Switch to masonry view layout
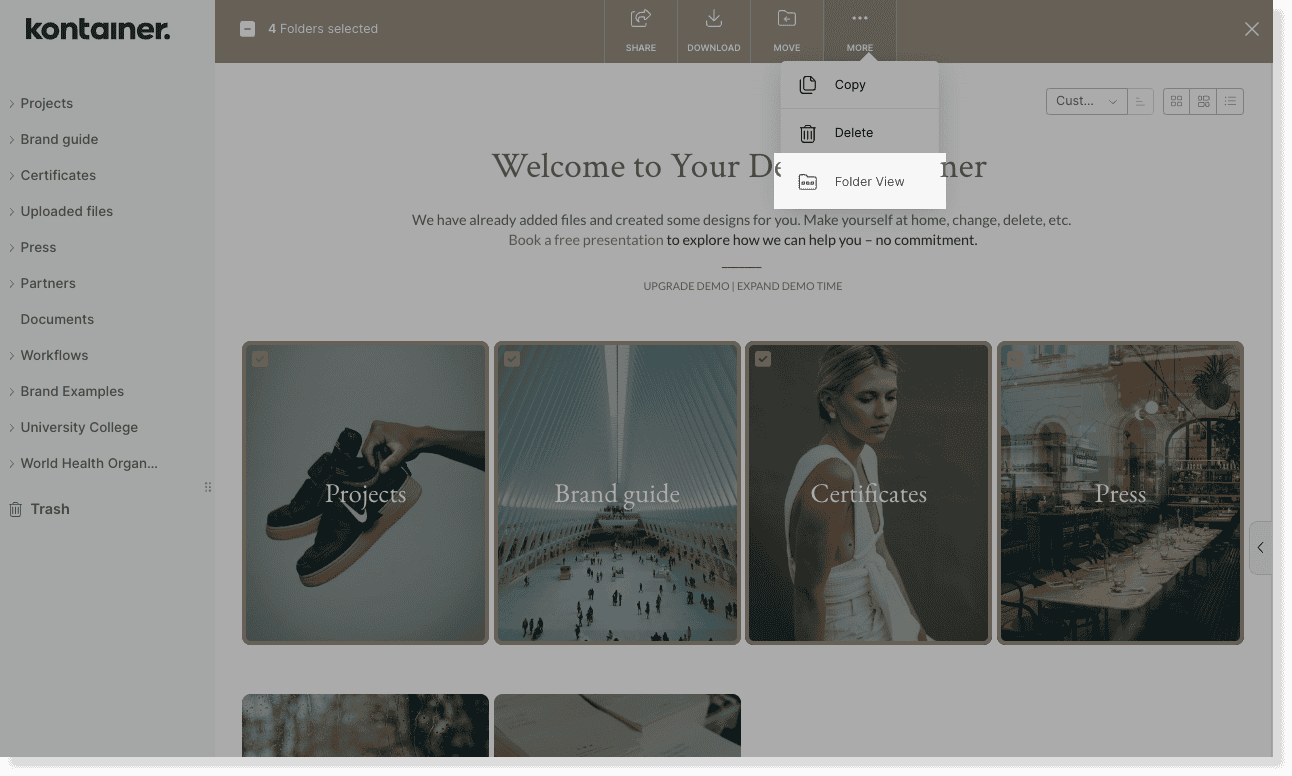Viewport: 1292px width, 776px height. coord(1203,101)
